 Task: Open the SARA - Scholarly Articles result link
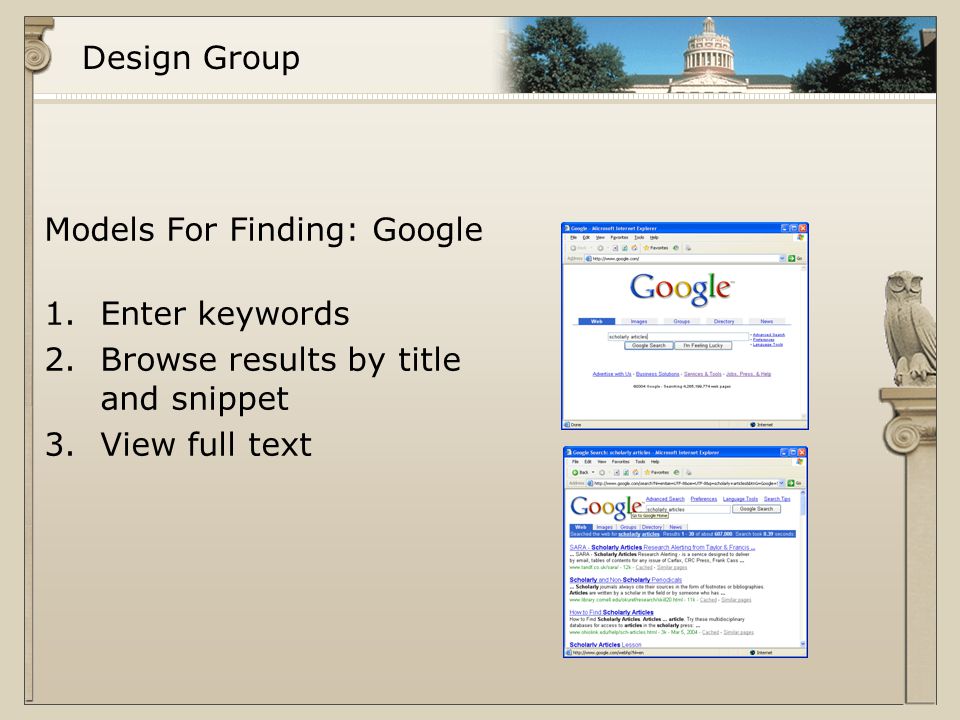tap(662, 547)
